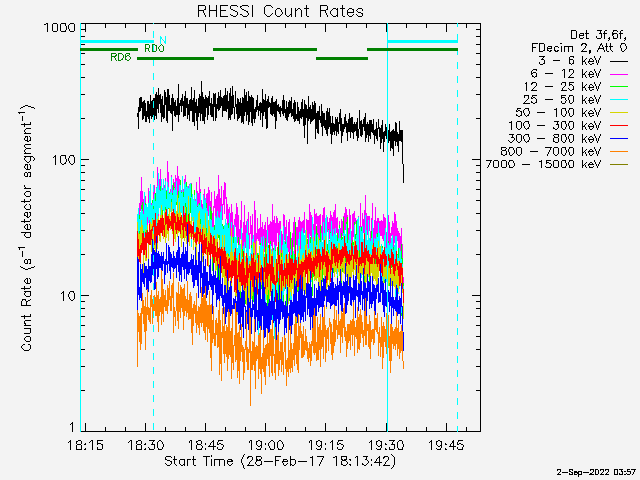Click the black line swatch for 3 - 6 keV
Screen dimensions: 640x480
point(619,62)
